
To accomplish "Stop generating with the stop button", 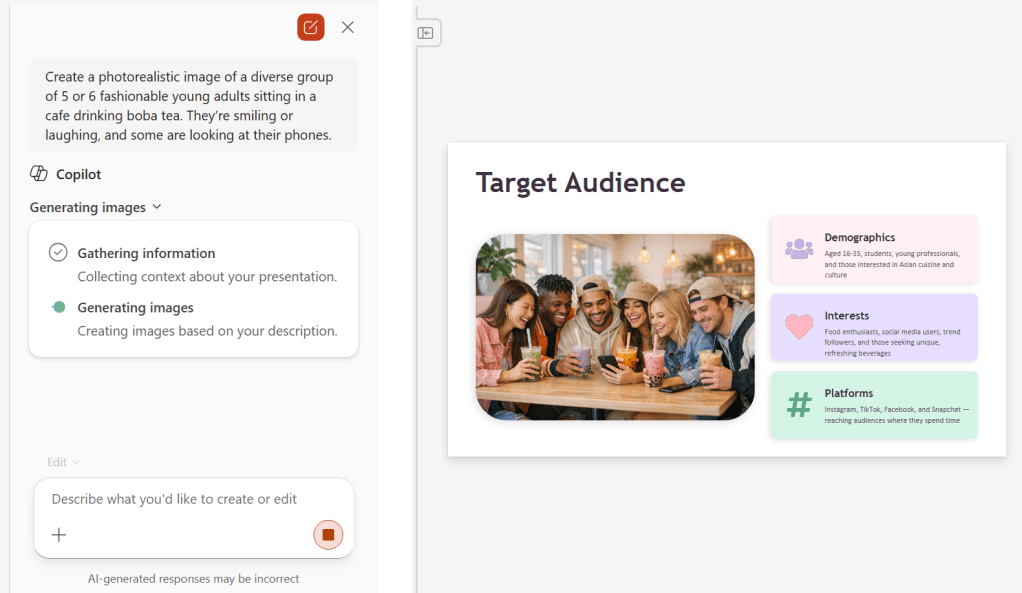I will (328, 535).
